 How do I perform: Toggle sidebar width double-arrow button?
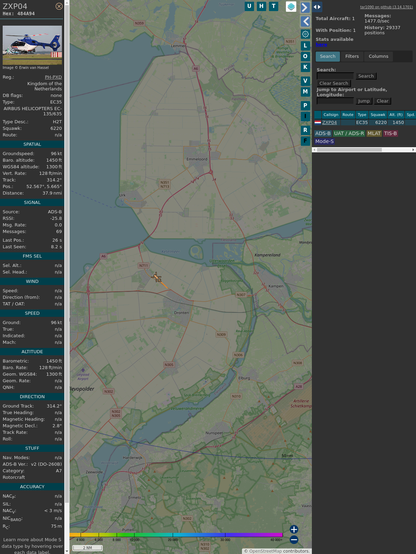(x=317, y=7)
